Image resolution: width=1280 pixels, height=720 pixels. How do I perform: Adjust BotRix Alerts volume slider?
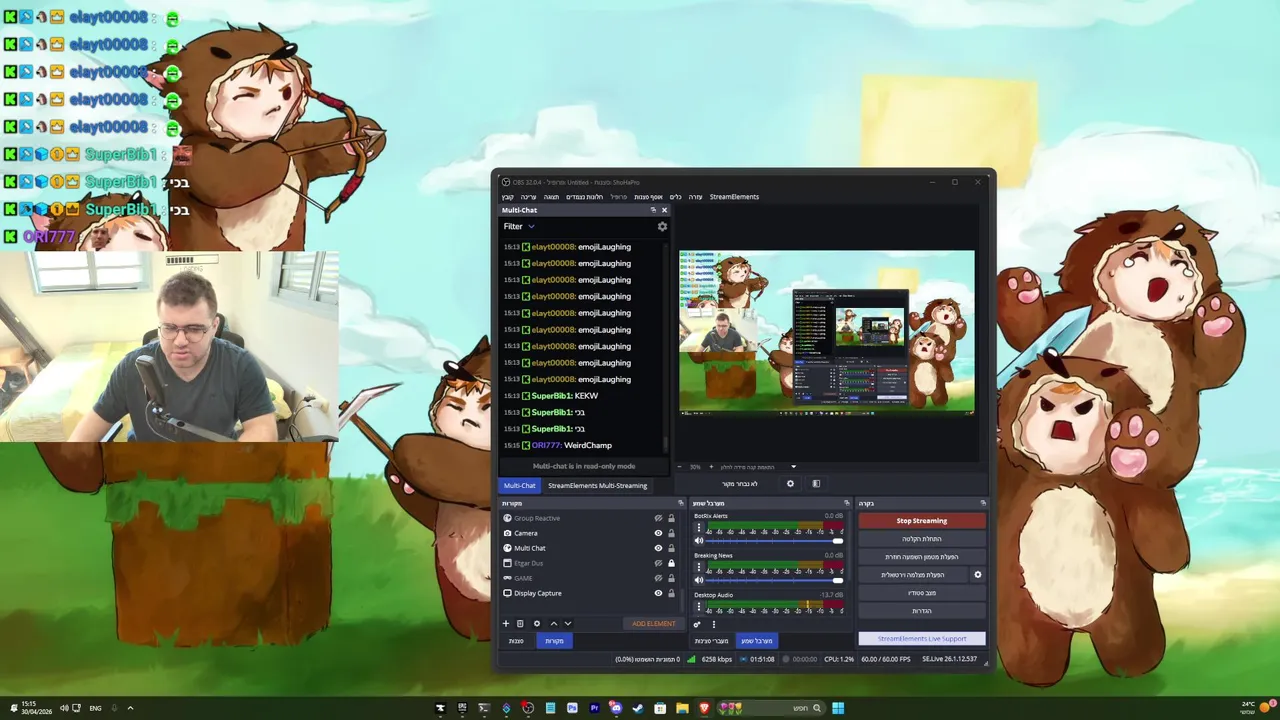(774, 541)
